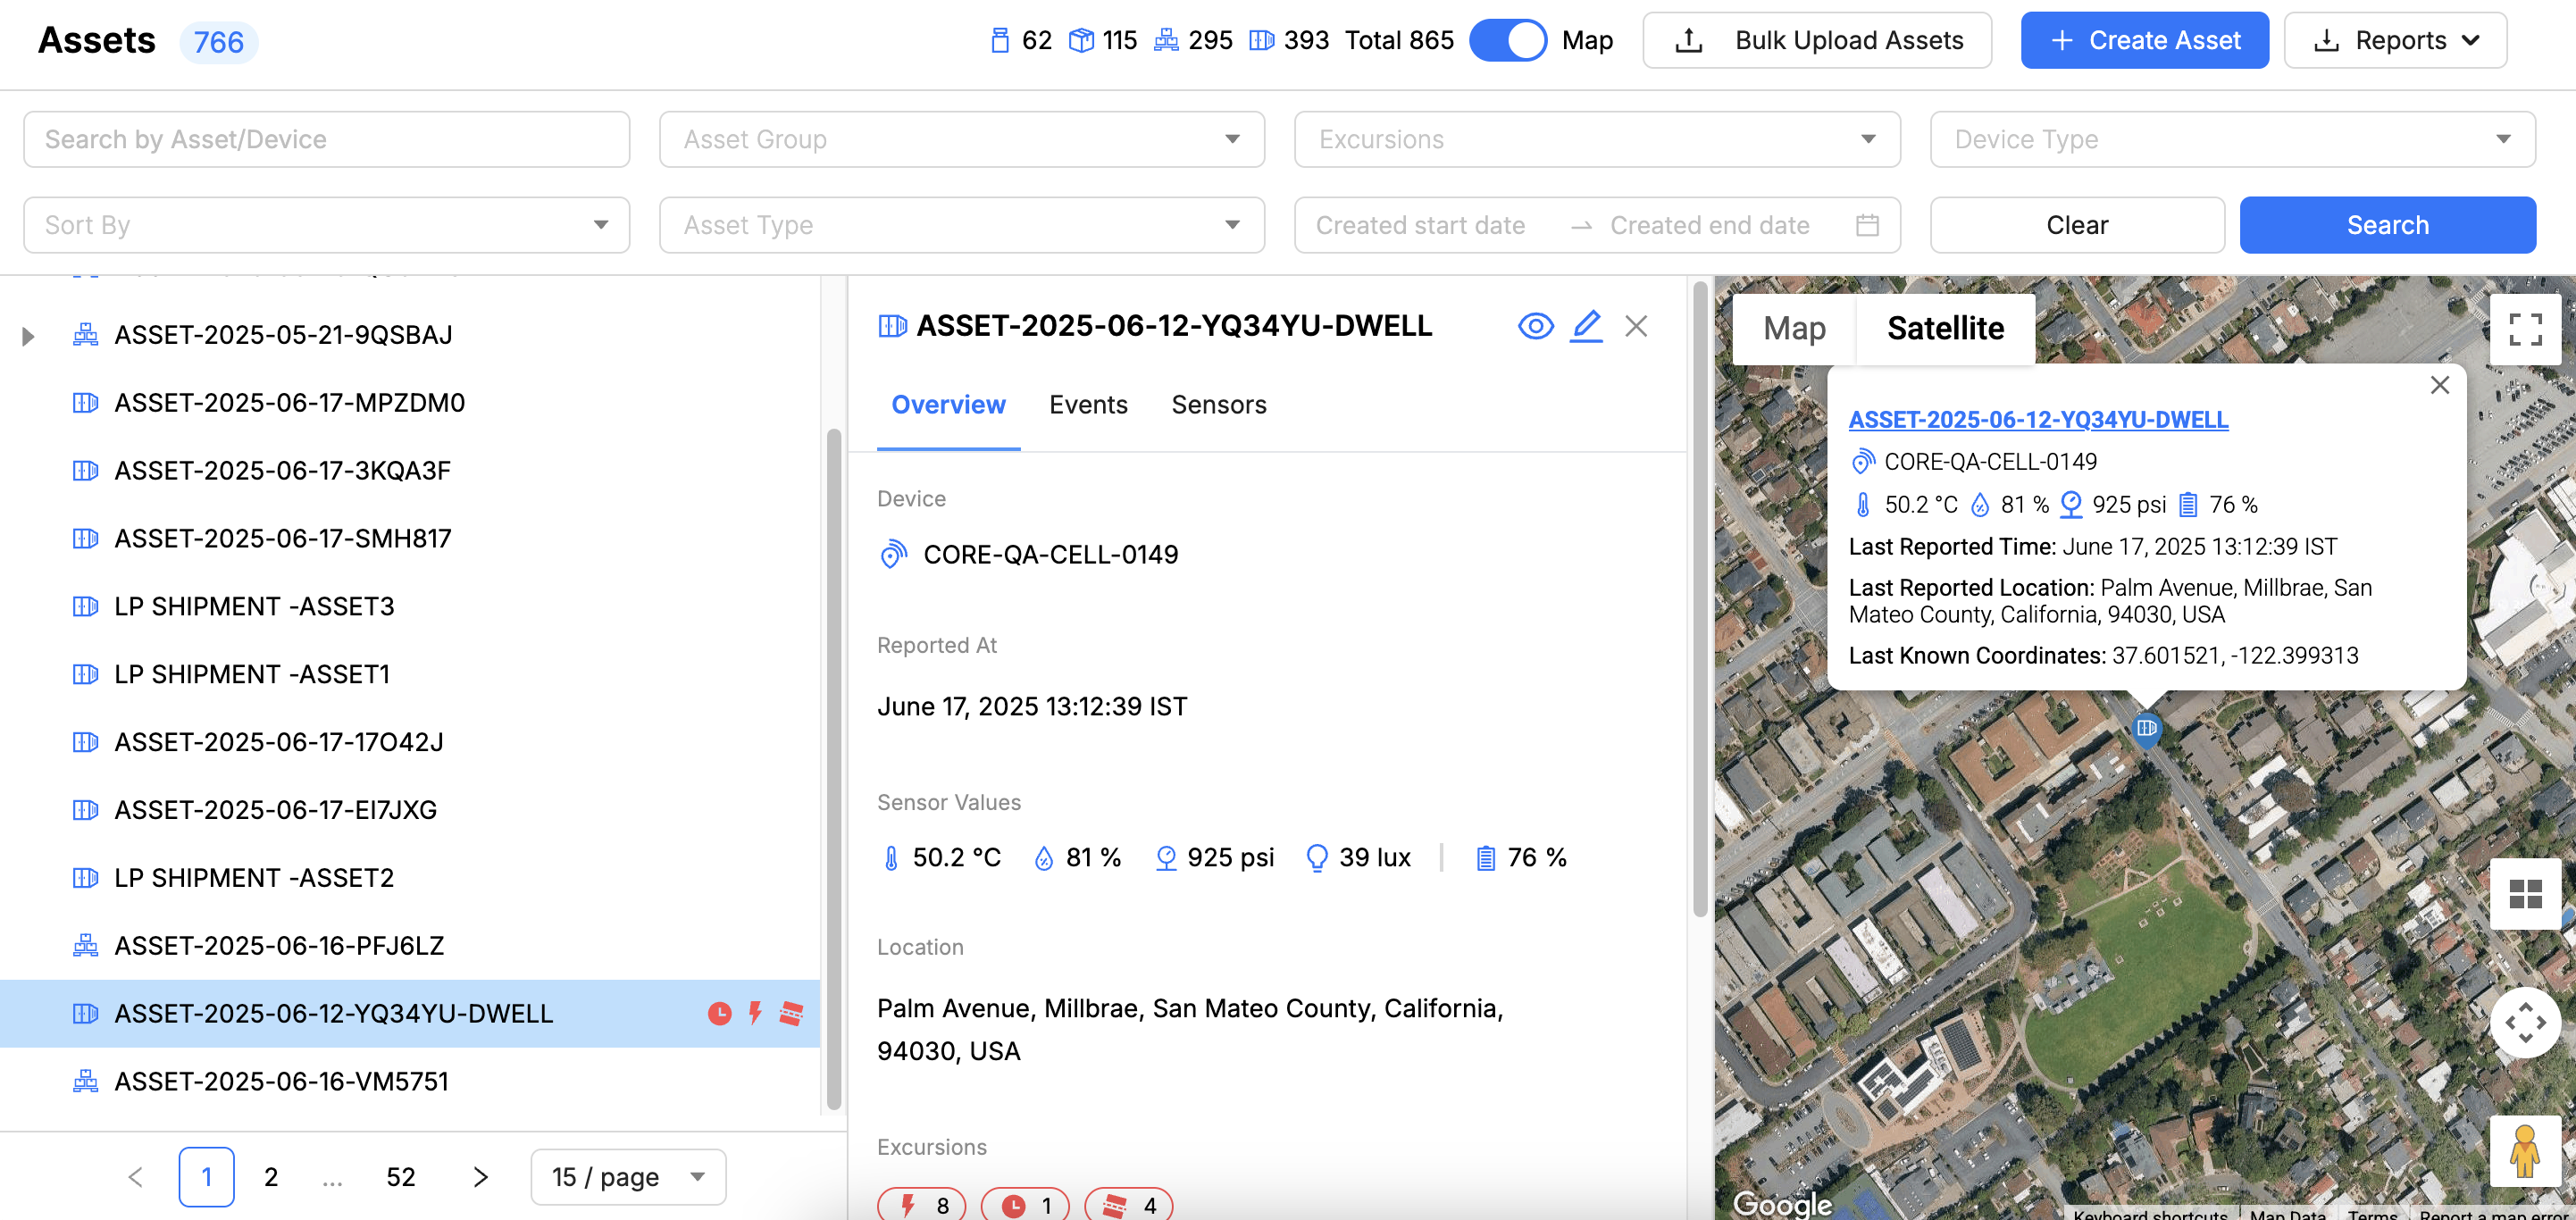This screenshot has height=1220, width=2576.
Task: Click the Create Asset button
Action: [x=2143, y=41]
